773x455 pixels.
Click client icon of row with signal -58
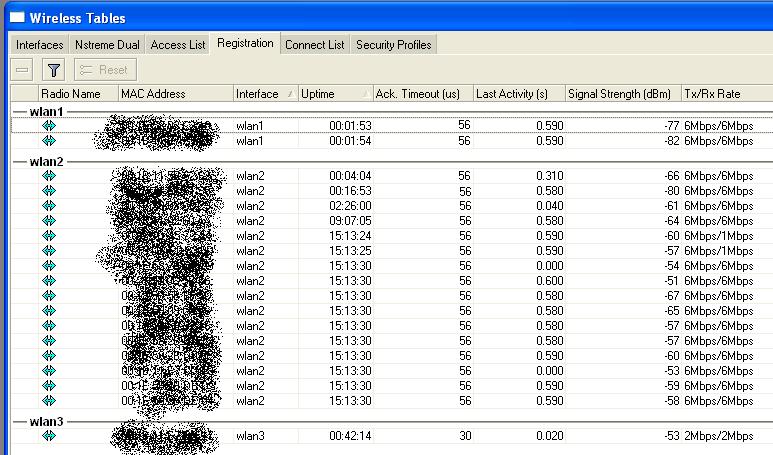coord(49,401)
